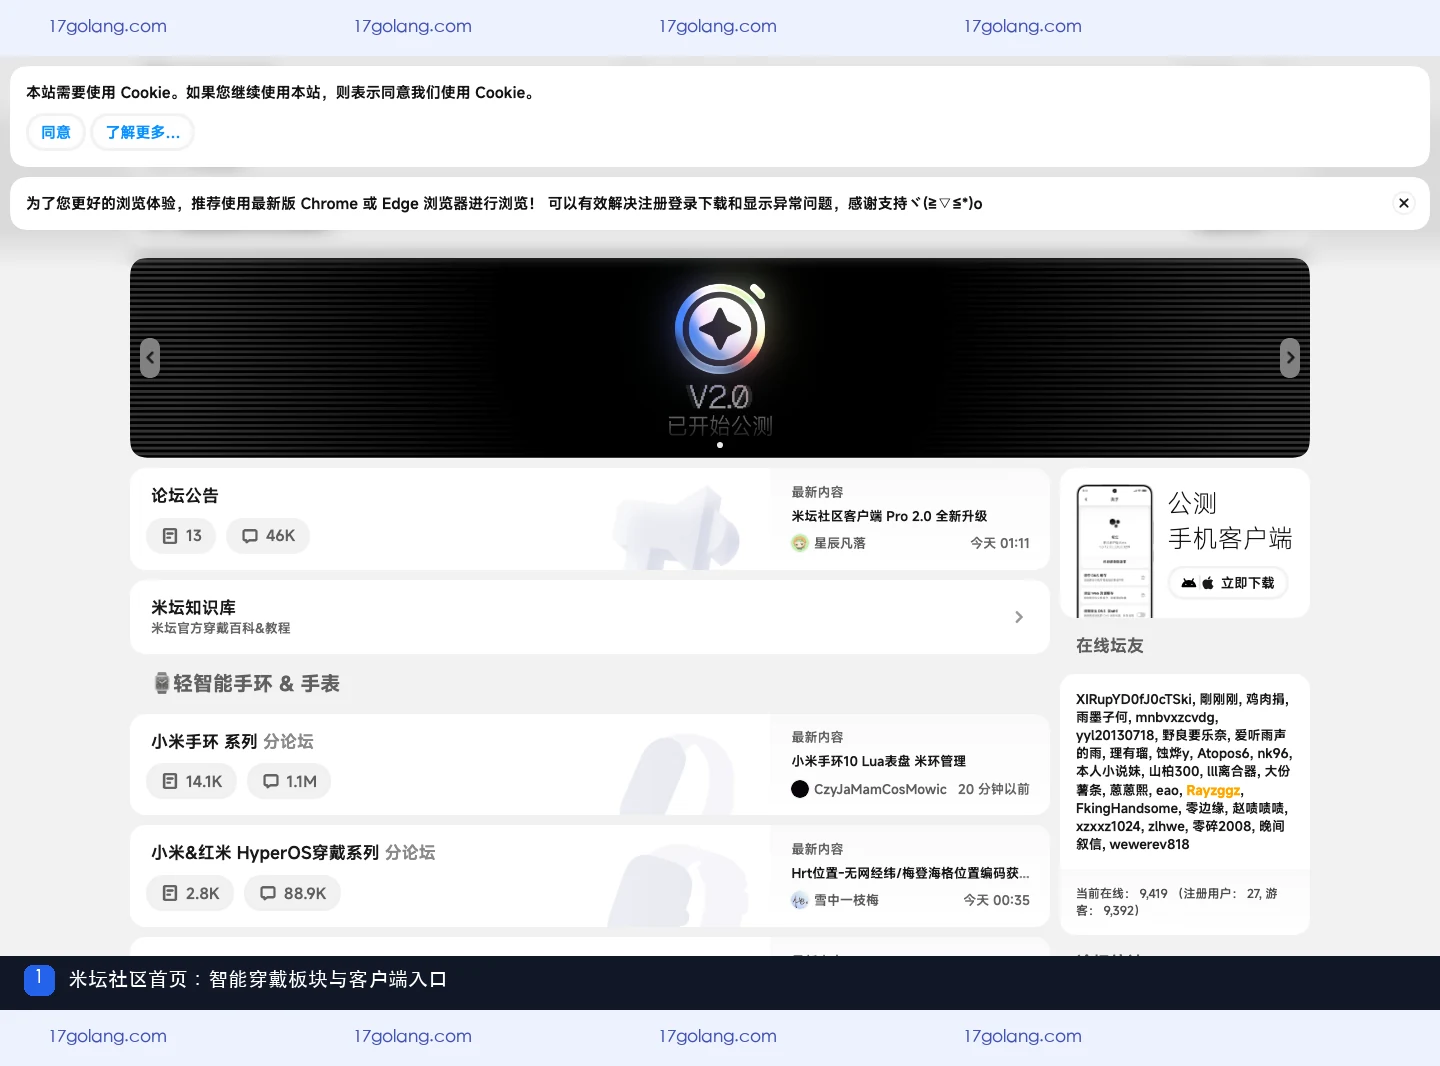This screenshot has width=1440, height=1066.
Task: Open online member 山柏300
Action: pyautogui.click(x=1174, y=771)
